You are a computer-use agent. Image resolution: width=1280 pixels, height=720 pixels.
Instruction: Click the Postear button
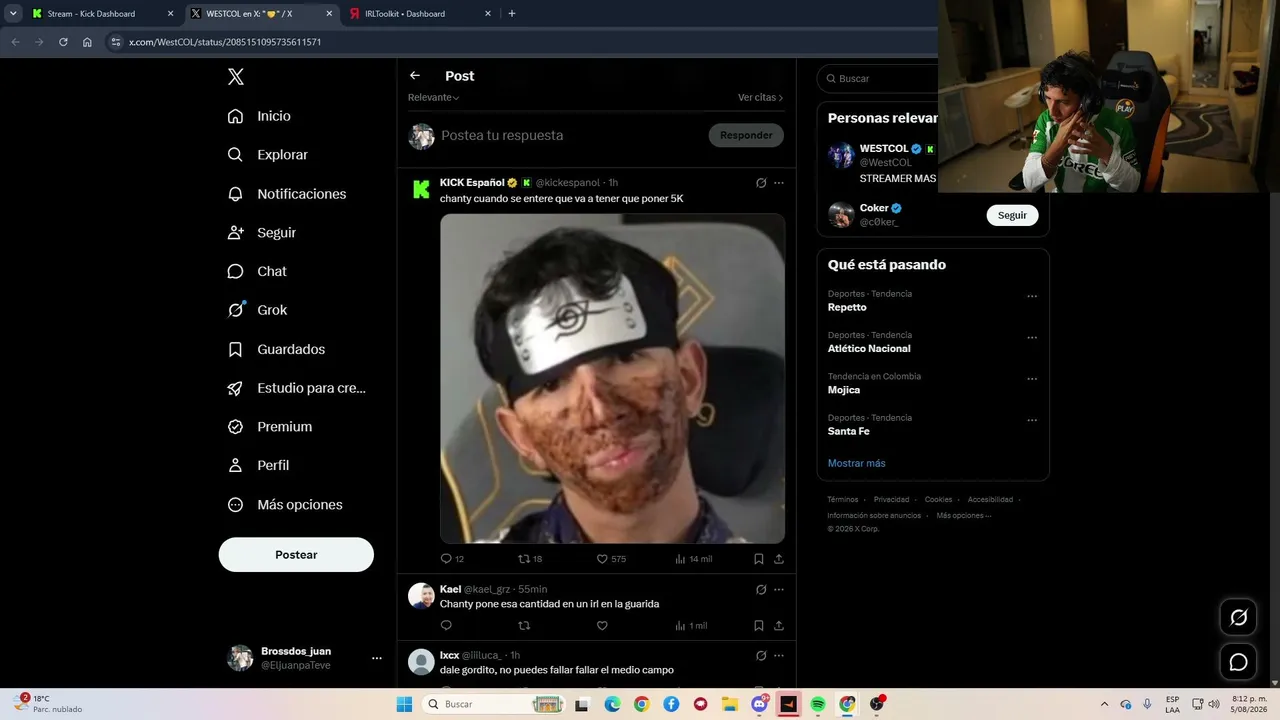point(296,555)
